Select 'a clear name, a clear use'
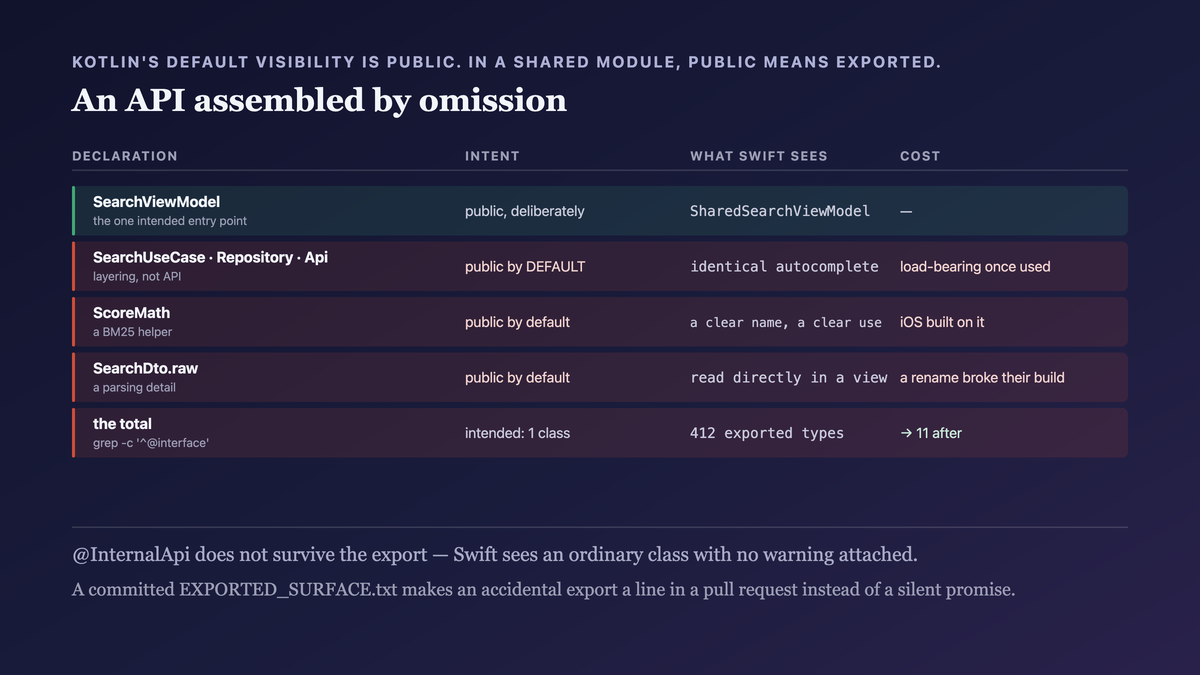 tap(786, 322)
